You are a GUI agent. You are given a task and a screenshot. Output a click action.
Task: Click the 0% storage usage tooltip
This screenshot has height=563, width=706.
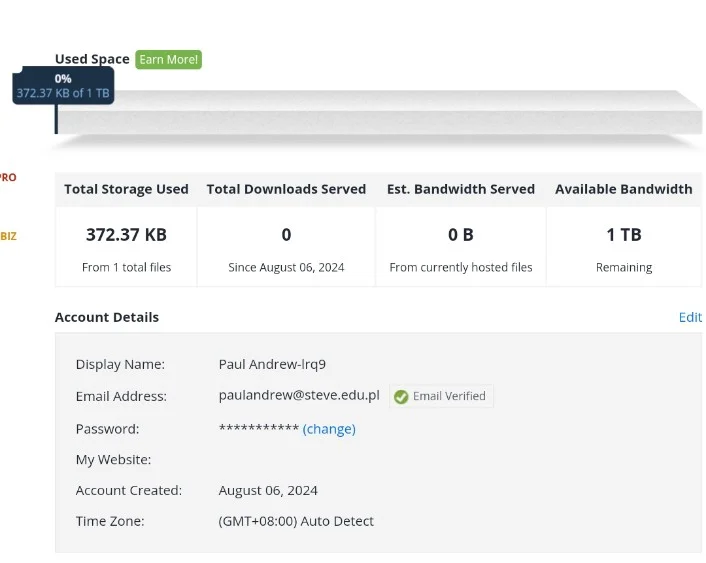coord(63,86)
